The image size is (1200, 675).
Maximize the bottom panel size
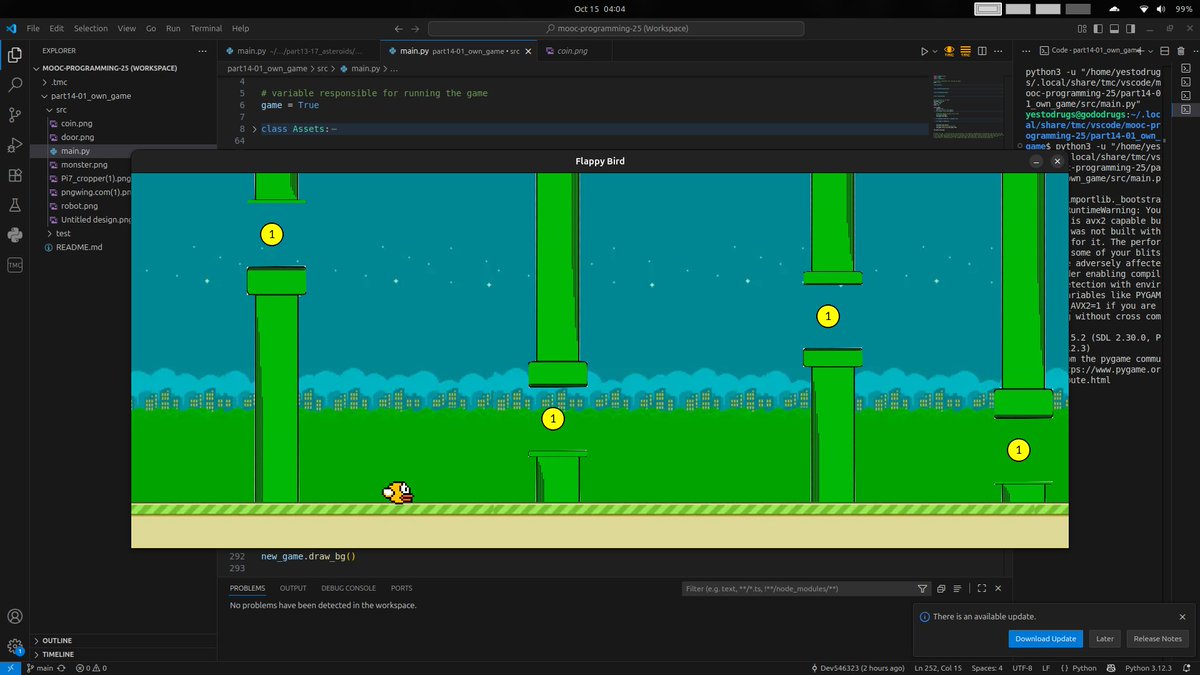[x=982, y=589]
